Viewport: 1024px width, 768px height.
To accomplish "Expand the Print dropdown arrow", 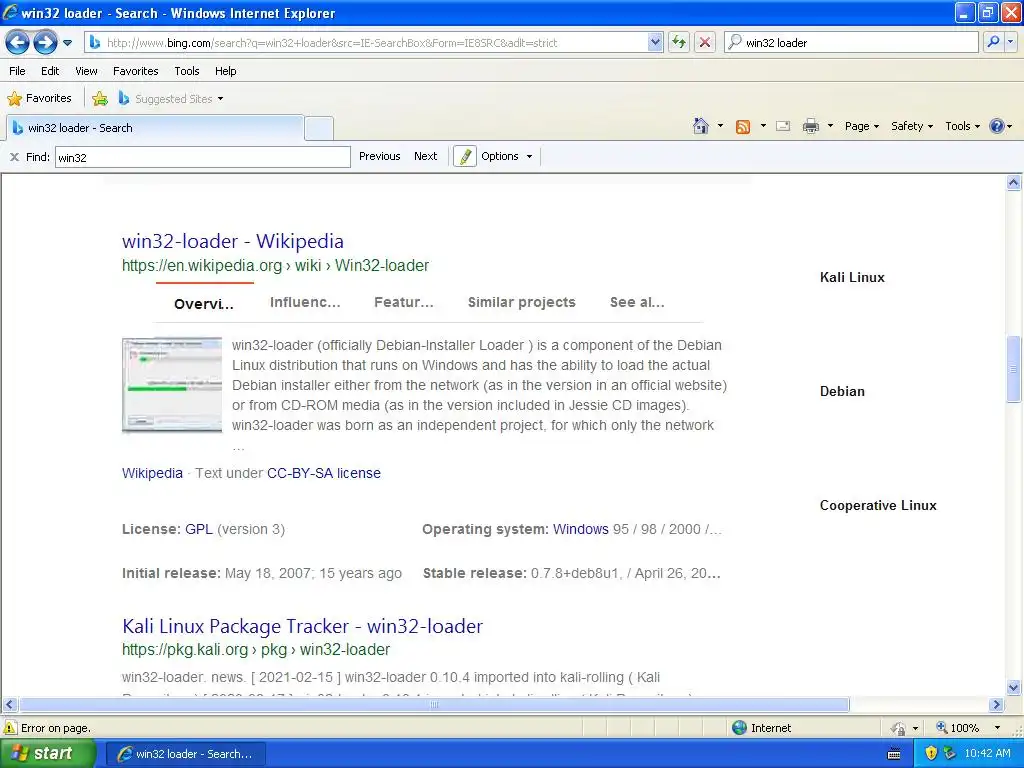I will 830,126.
